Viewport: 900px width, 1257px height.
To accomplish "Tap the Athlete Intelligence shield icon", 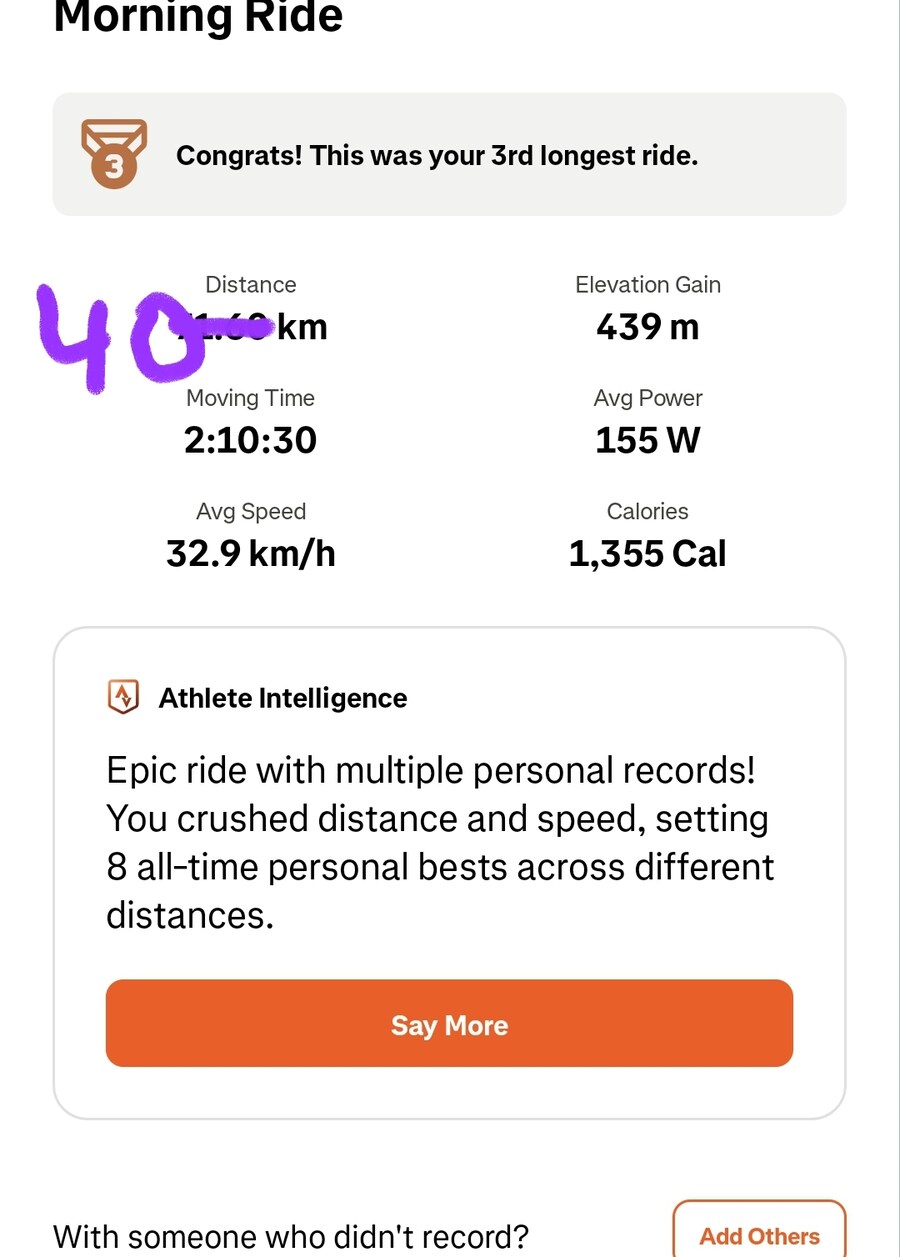I will [x=123, y=697].
